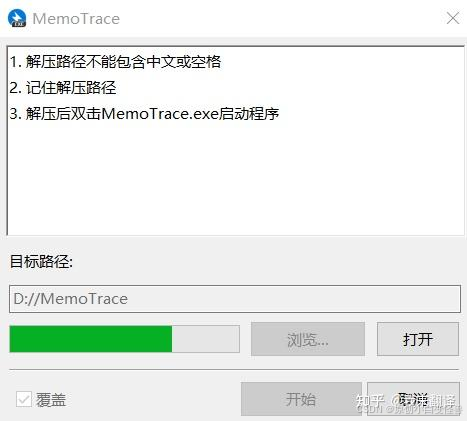Click the 浏览... browse button
The width and height of the screenshot is (467, 421).
pyautogui.click(x=308, y=339)
